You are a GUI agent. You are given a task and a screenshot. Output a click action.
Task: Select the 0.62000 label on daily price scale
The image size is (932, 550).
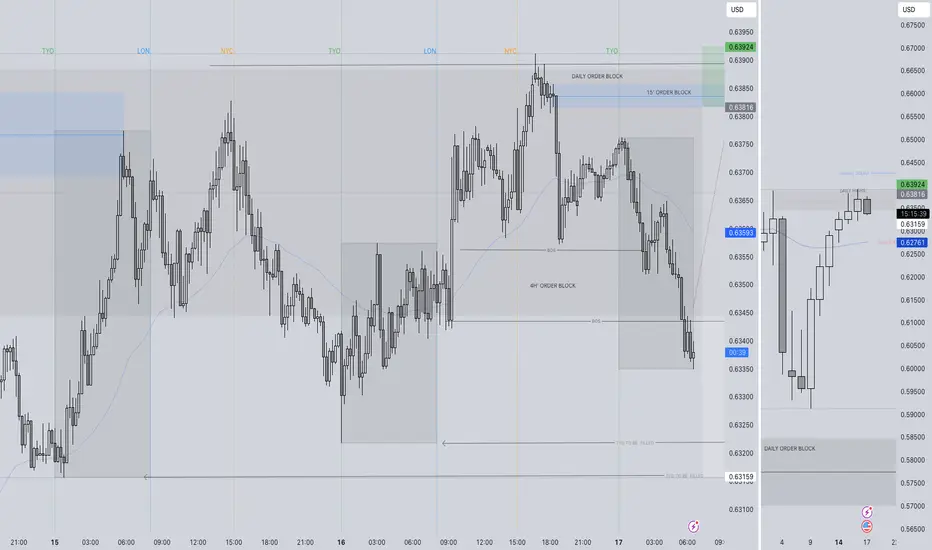[x=912, y=277]
